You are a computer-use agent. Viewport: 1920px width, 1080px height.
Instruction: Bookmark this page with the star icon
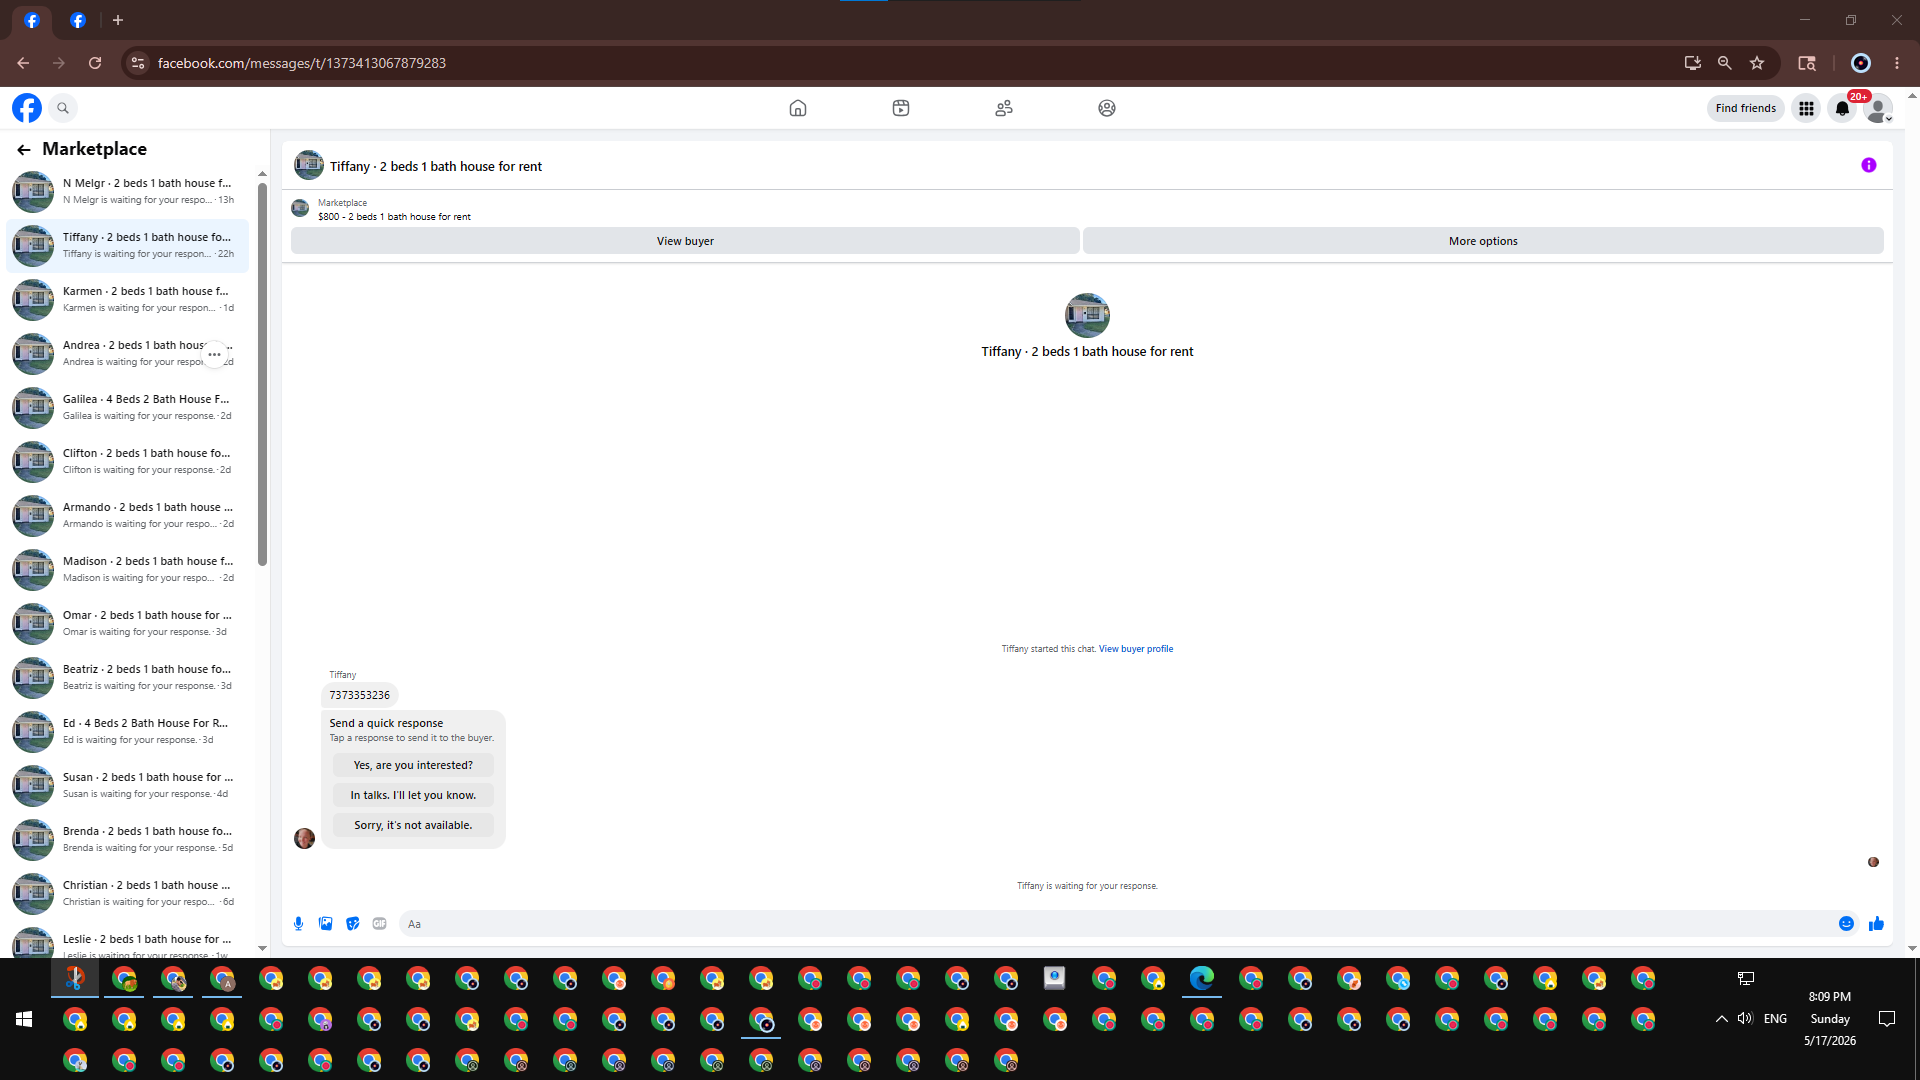click(1757, 63)
